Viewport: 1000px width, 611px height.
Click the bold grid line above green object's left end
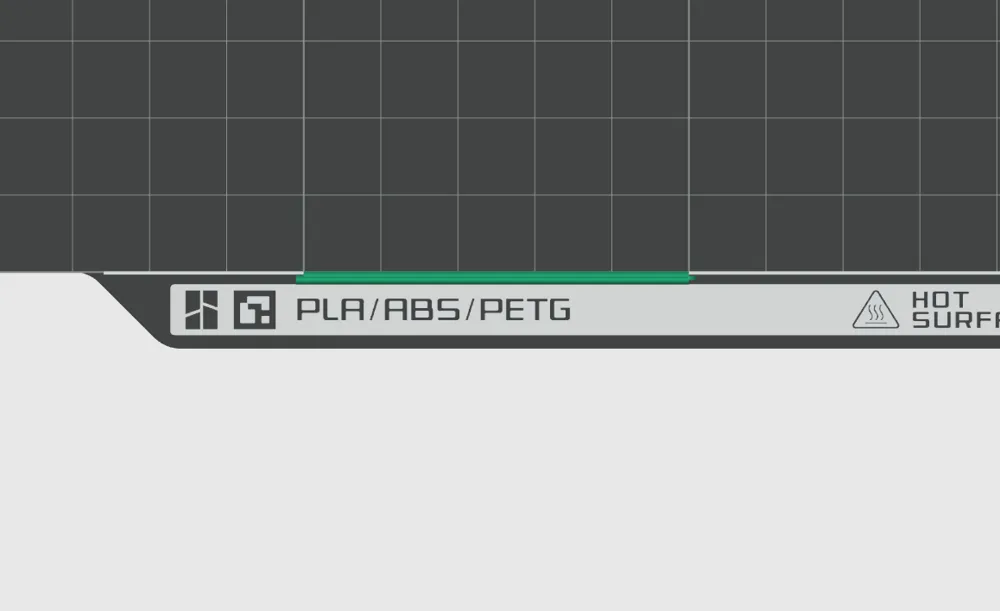[304, 135]
